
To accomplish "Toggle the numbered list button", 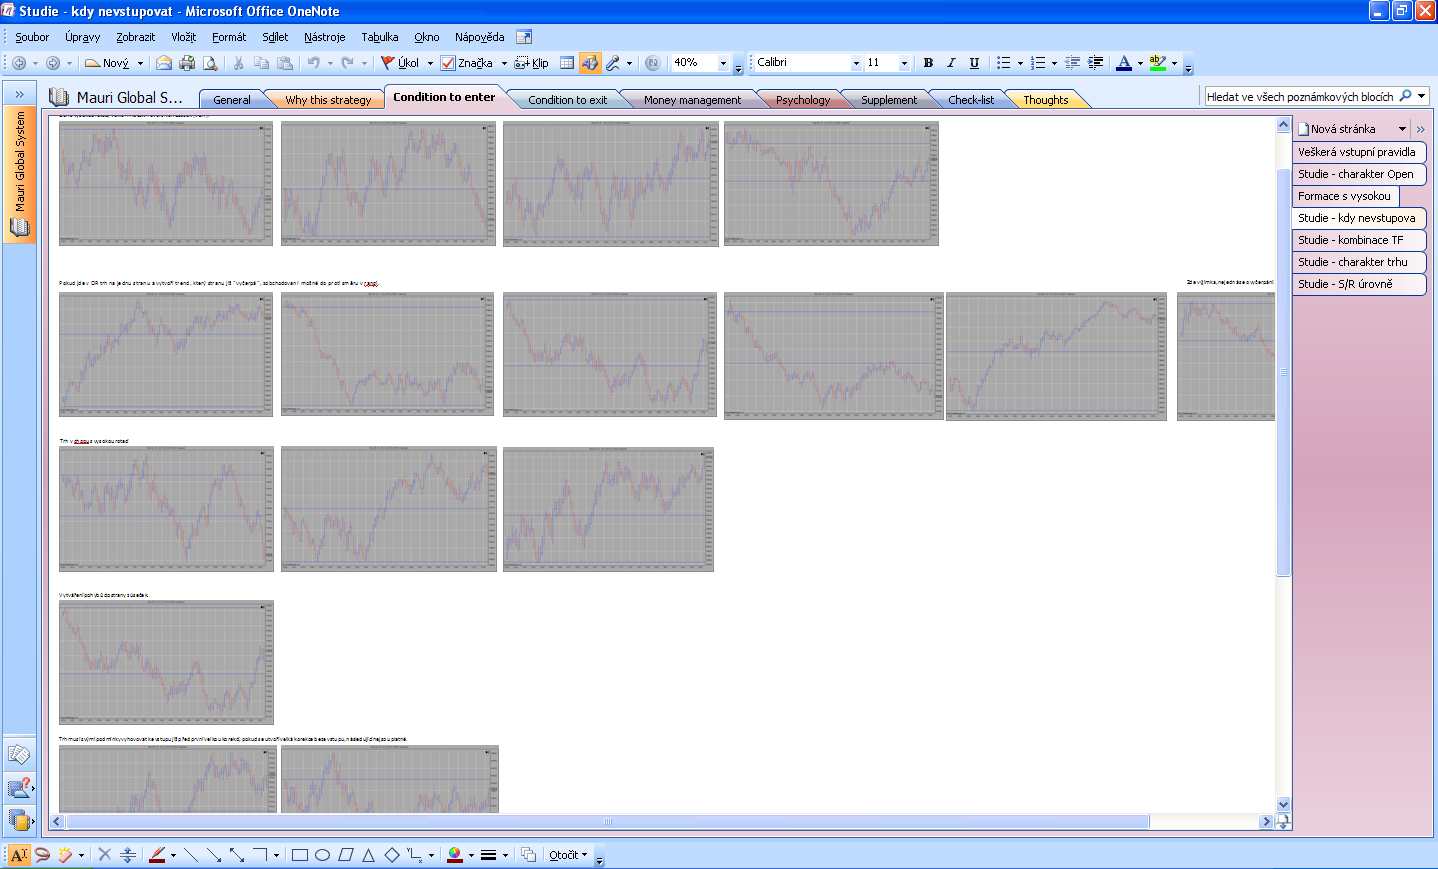I will tap(1038, 63).
